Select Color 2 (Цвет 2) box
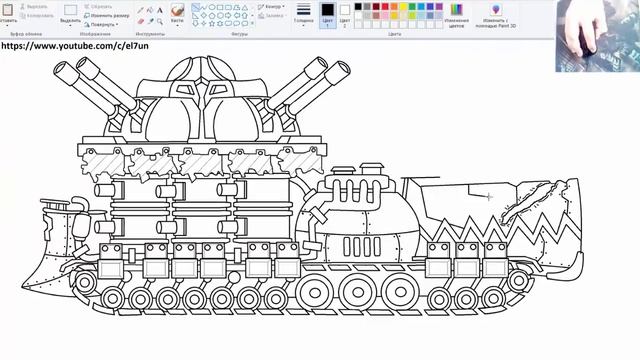Viewport: 640px width, 360px height. [x=345, y=16]
